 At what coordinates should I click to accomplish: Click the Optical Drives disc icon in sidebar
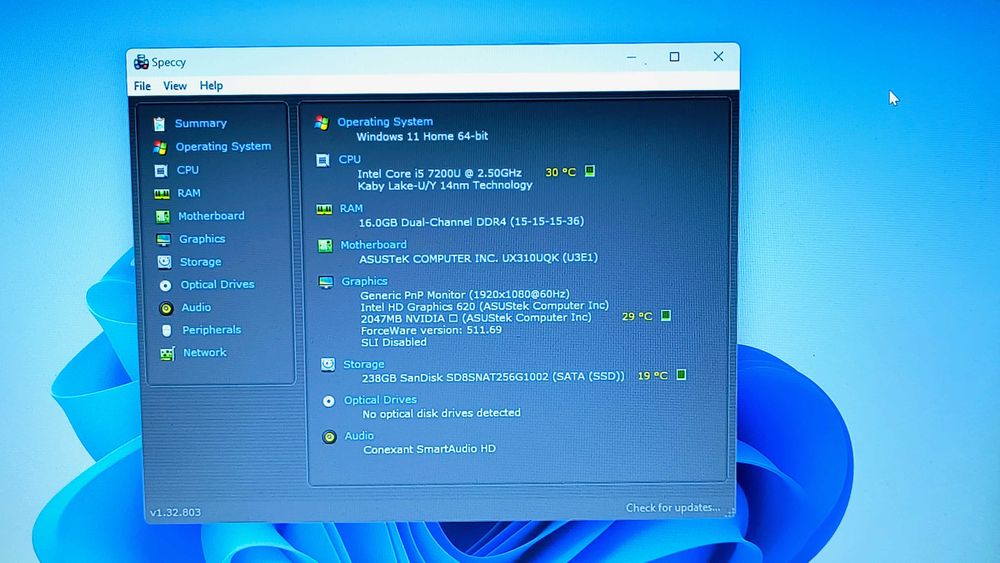pos(165,285)
